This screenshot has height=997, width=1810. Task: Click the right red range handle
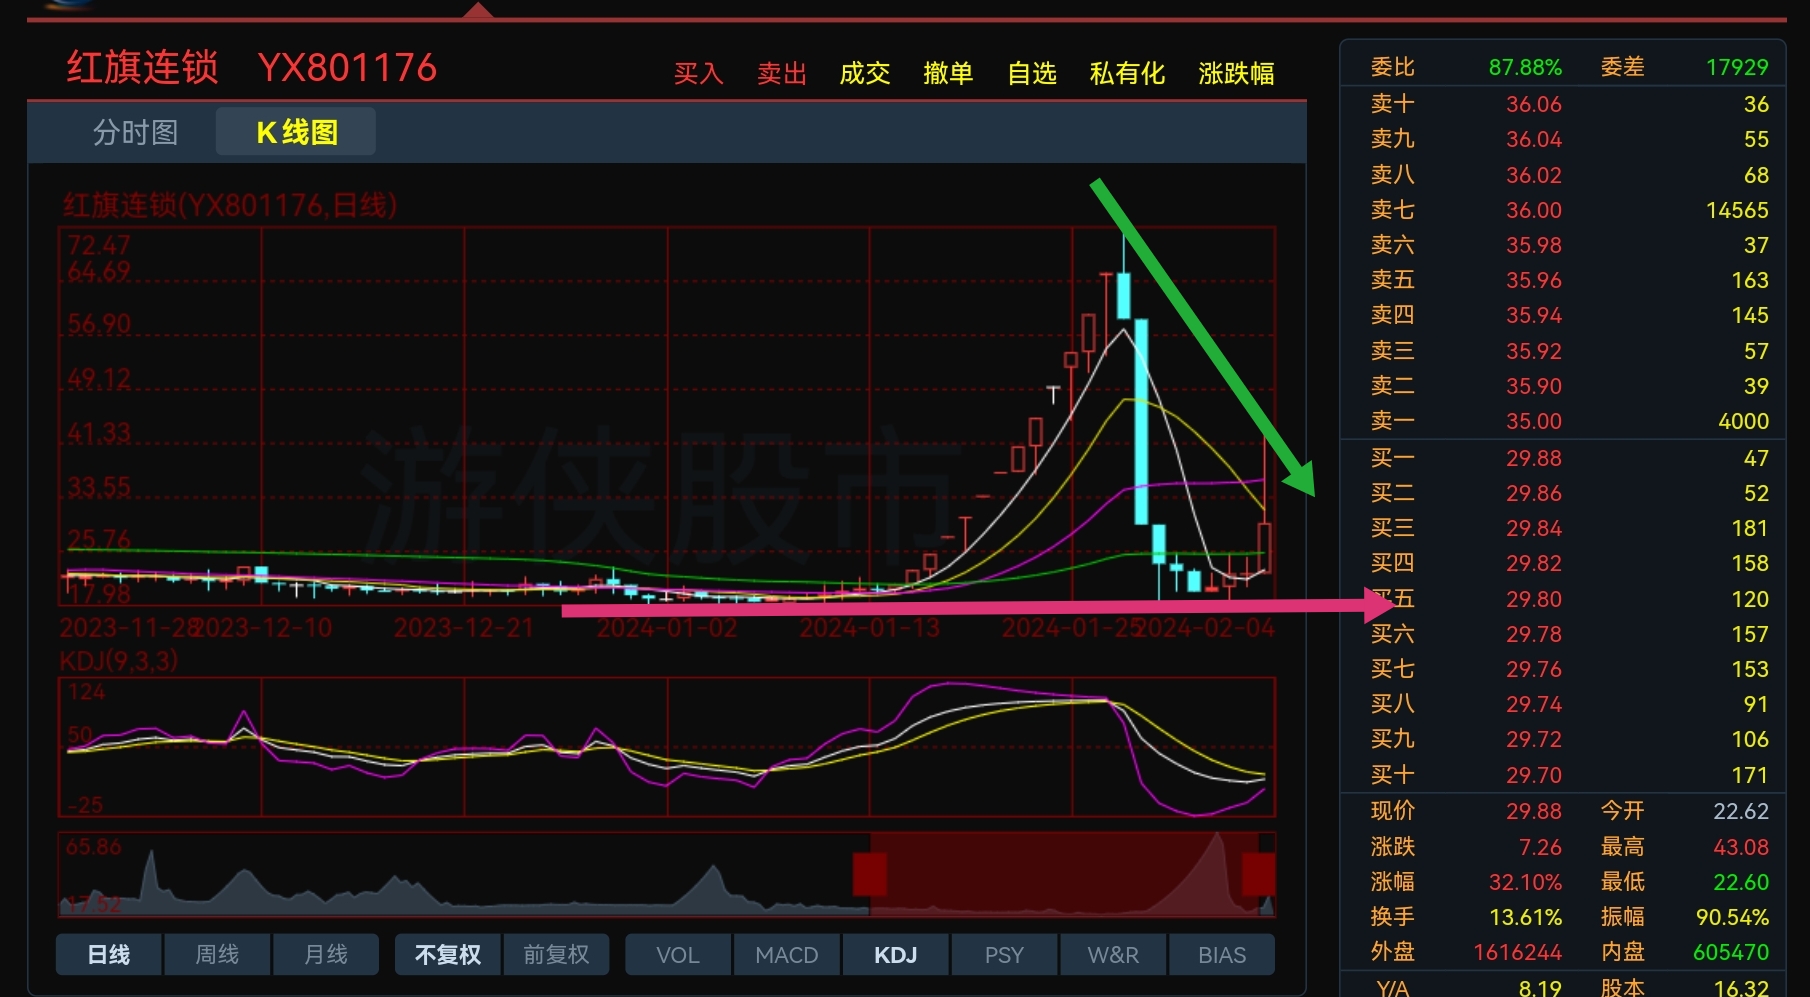coord(1258,874)
